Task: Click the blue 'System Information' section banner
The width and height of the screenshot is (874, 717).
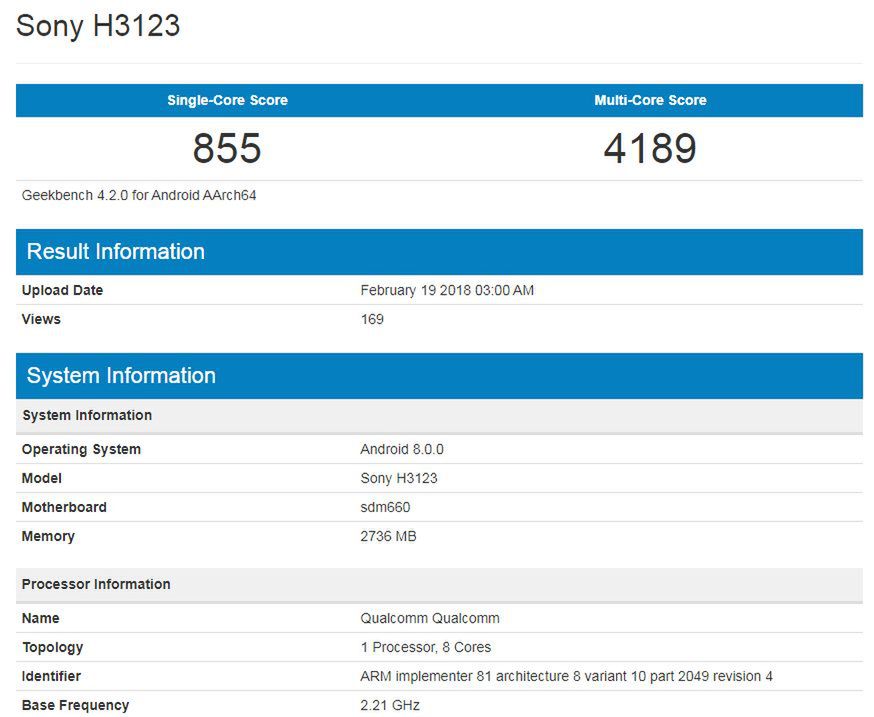Action: (x=439, y=375)
